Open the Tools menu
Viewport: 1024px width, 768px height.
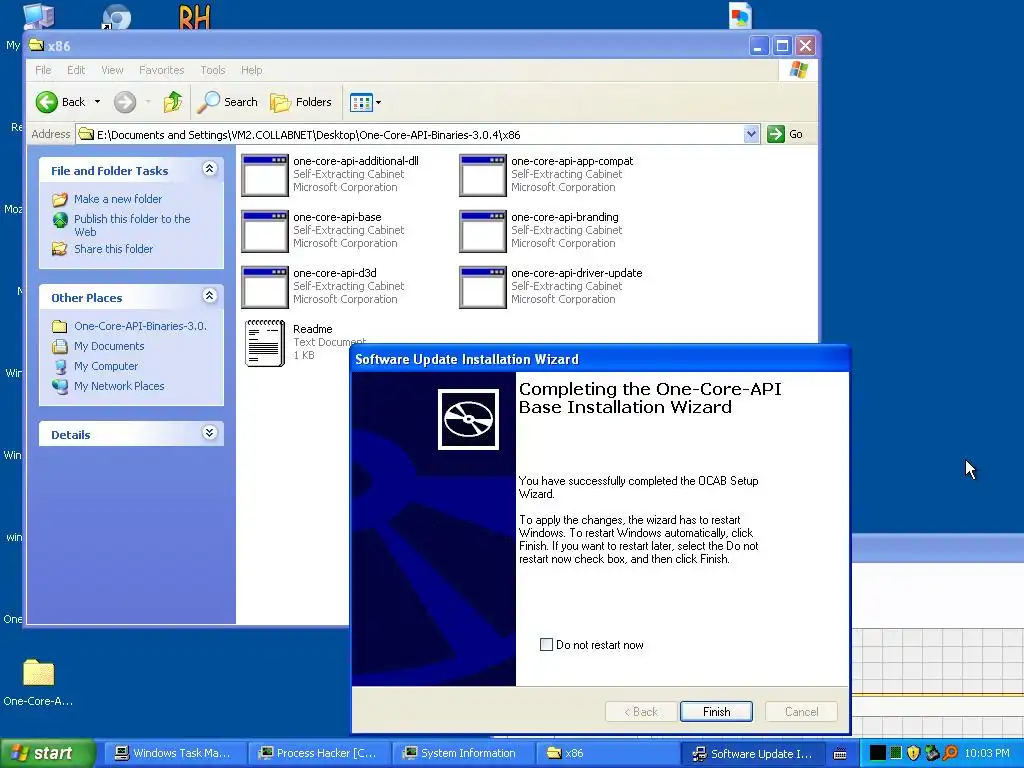212,70
